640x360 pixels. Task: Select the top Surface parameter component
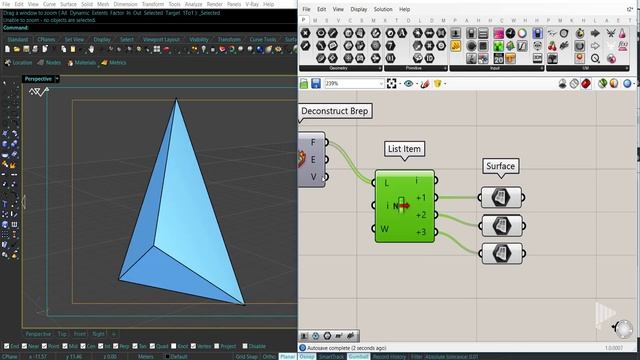click(502, 198)
